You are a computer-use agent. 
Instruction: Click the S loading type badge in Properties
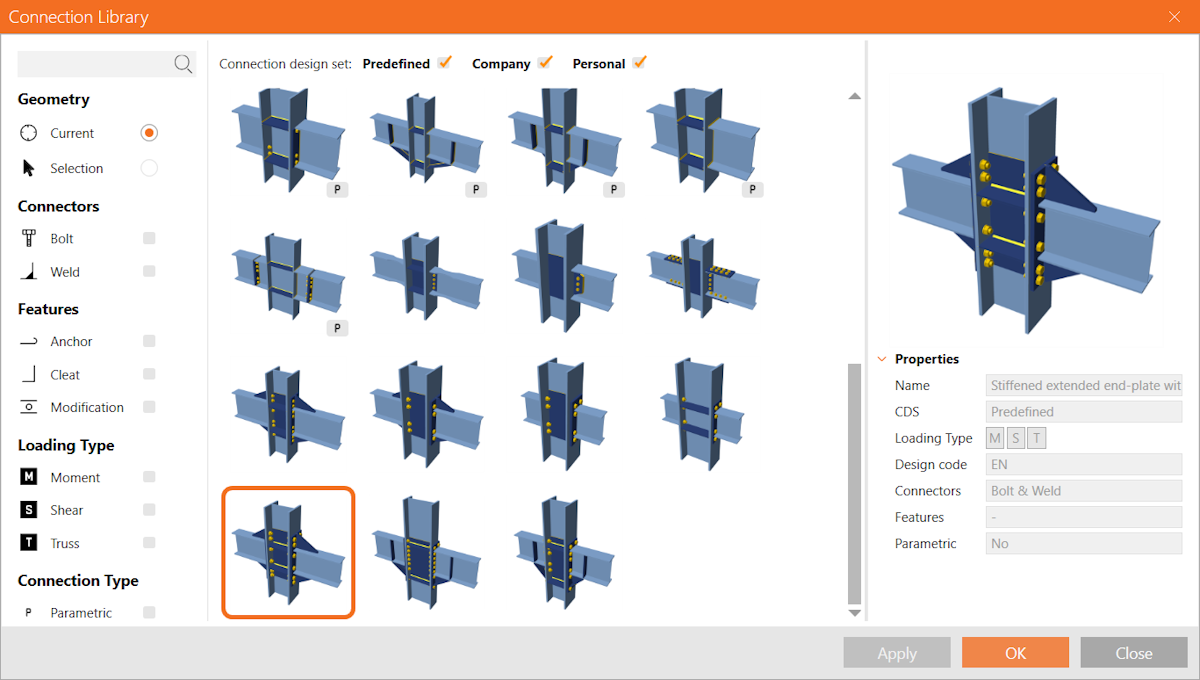[1016, 438]
